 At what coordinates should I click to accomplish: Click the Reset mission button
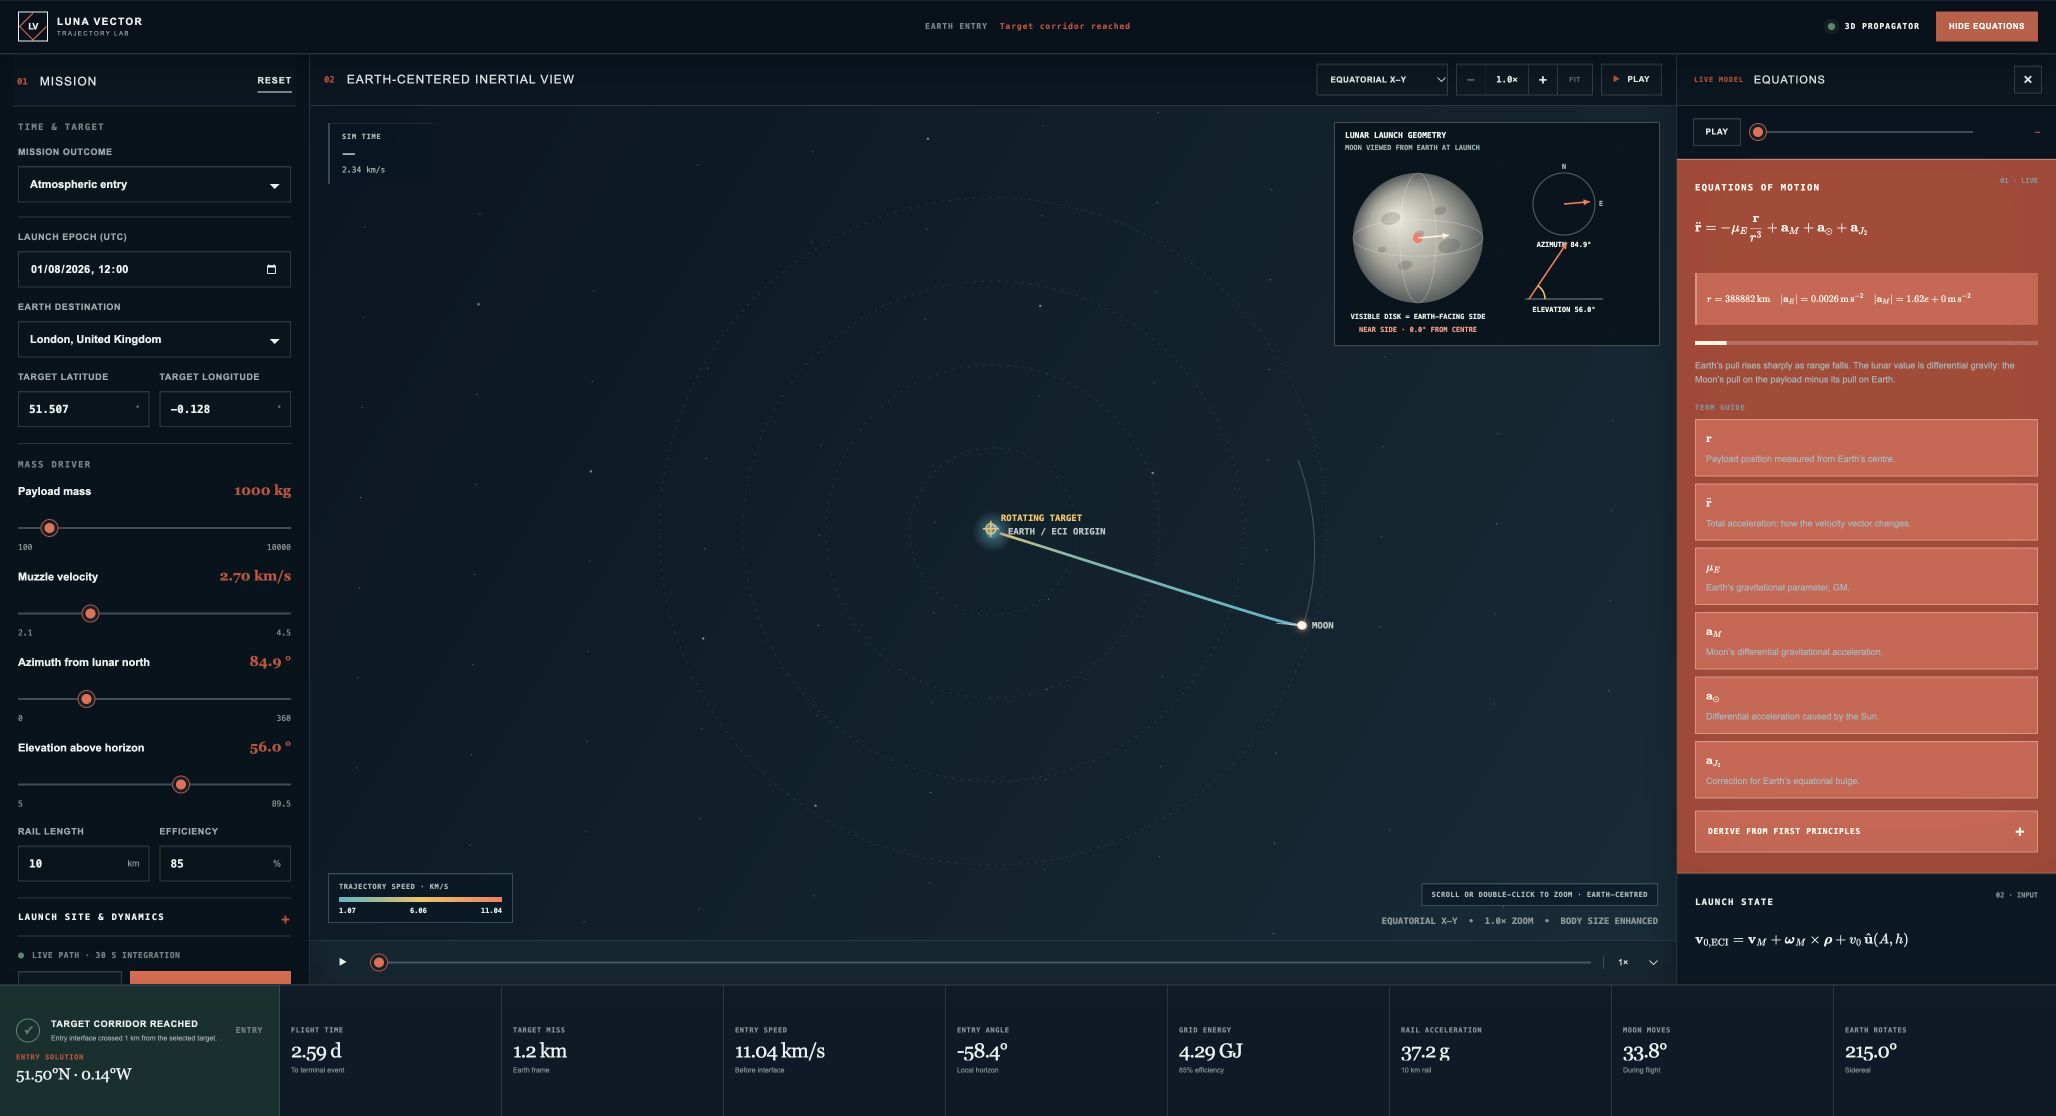[274, 81]
